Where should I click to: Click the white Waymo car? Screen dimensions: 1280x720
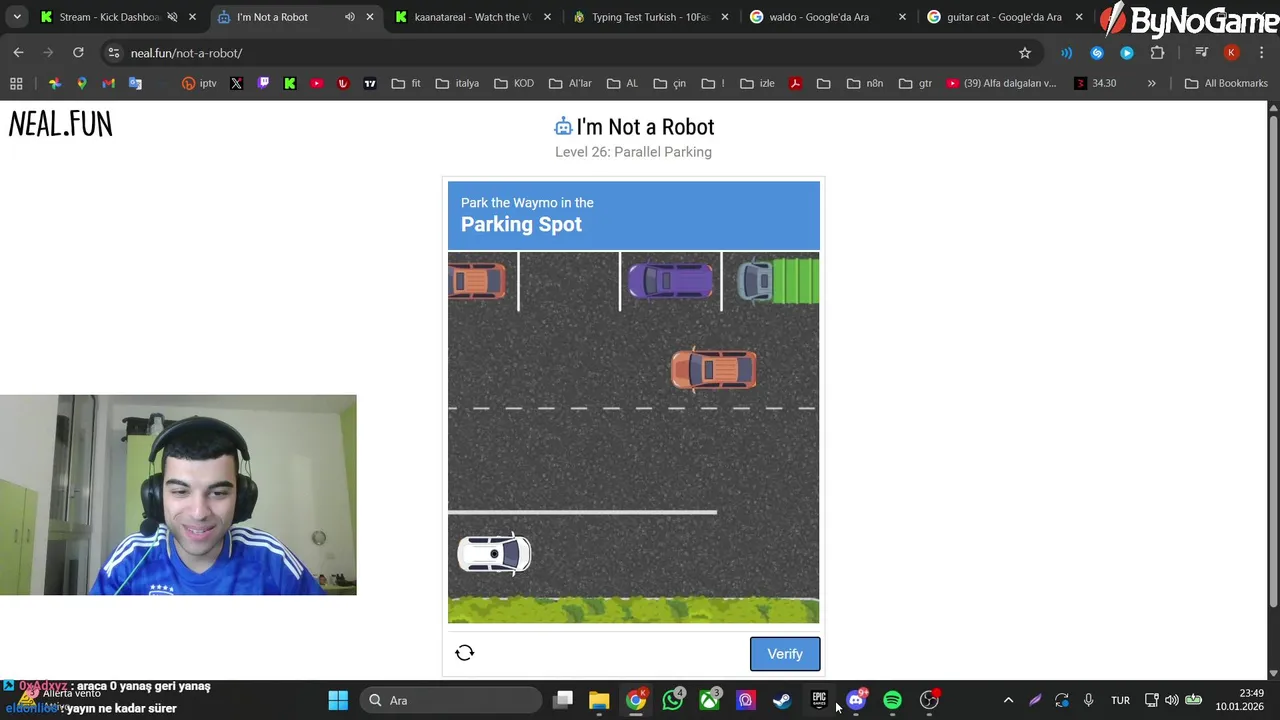(494, 554)
